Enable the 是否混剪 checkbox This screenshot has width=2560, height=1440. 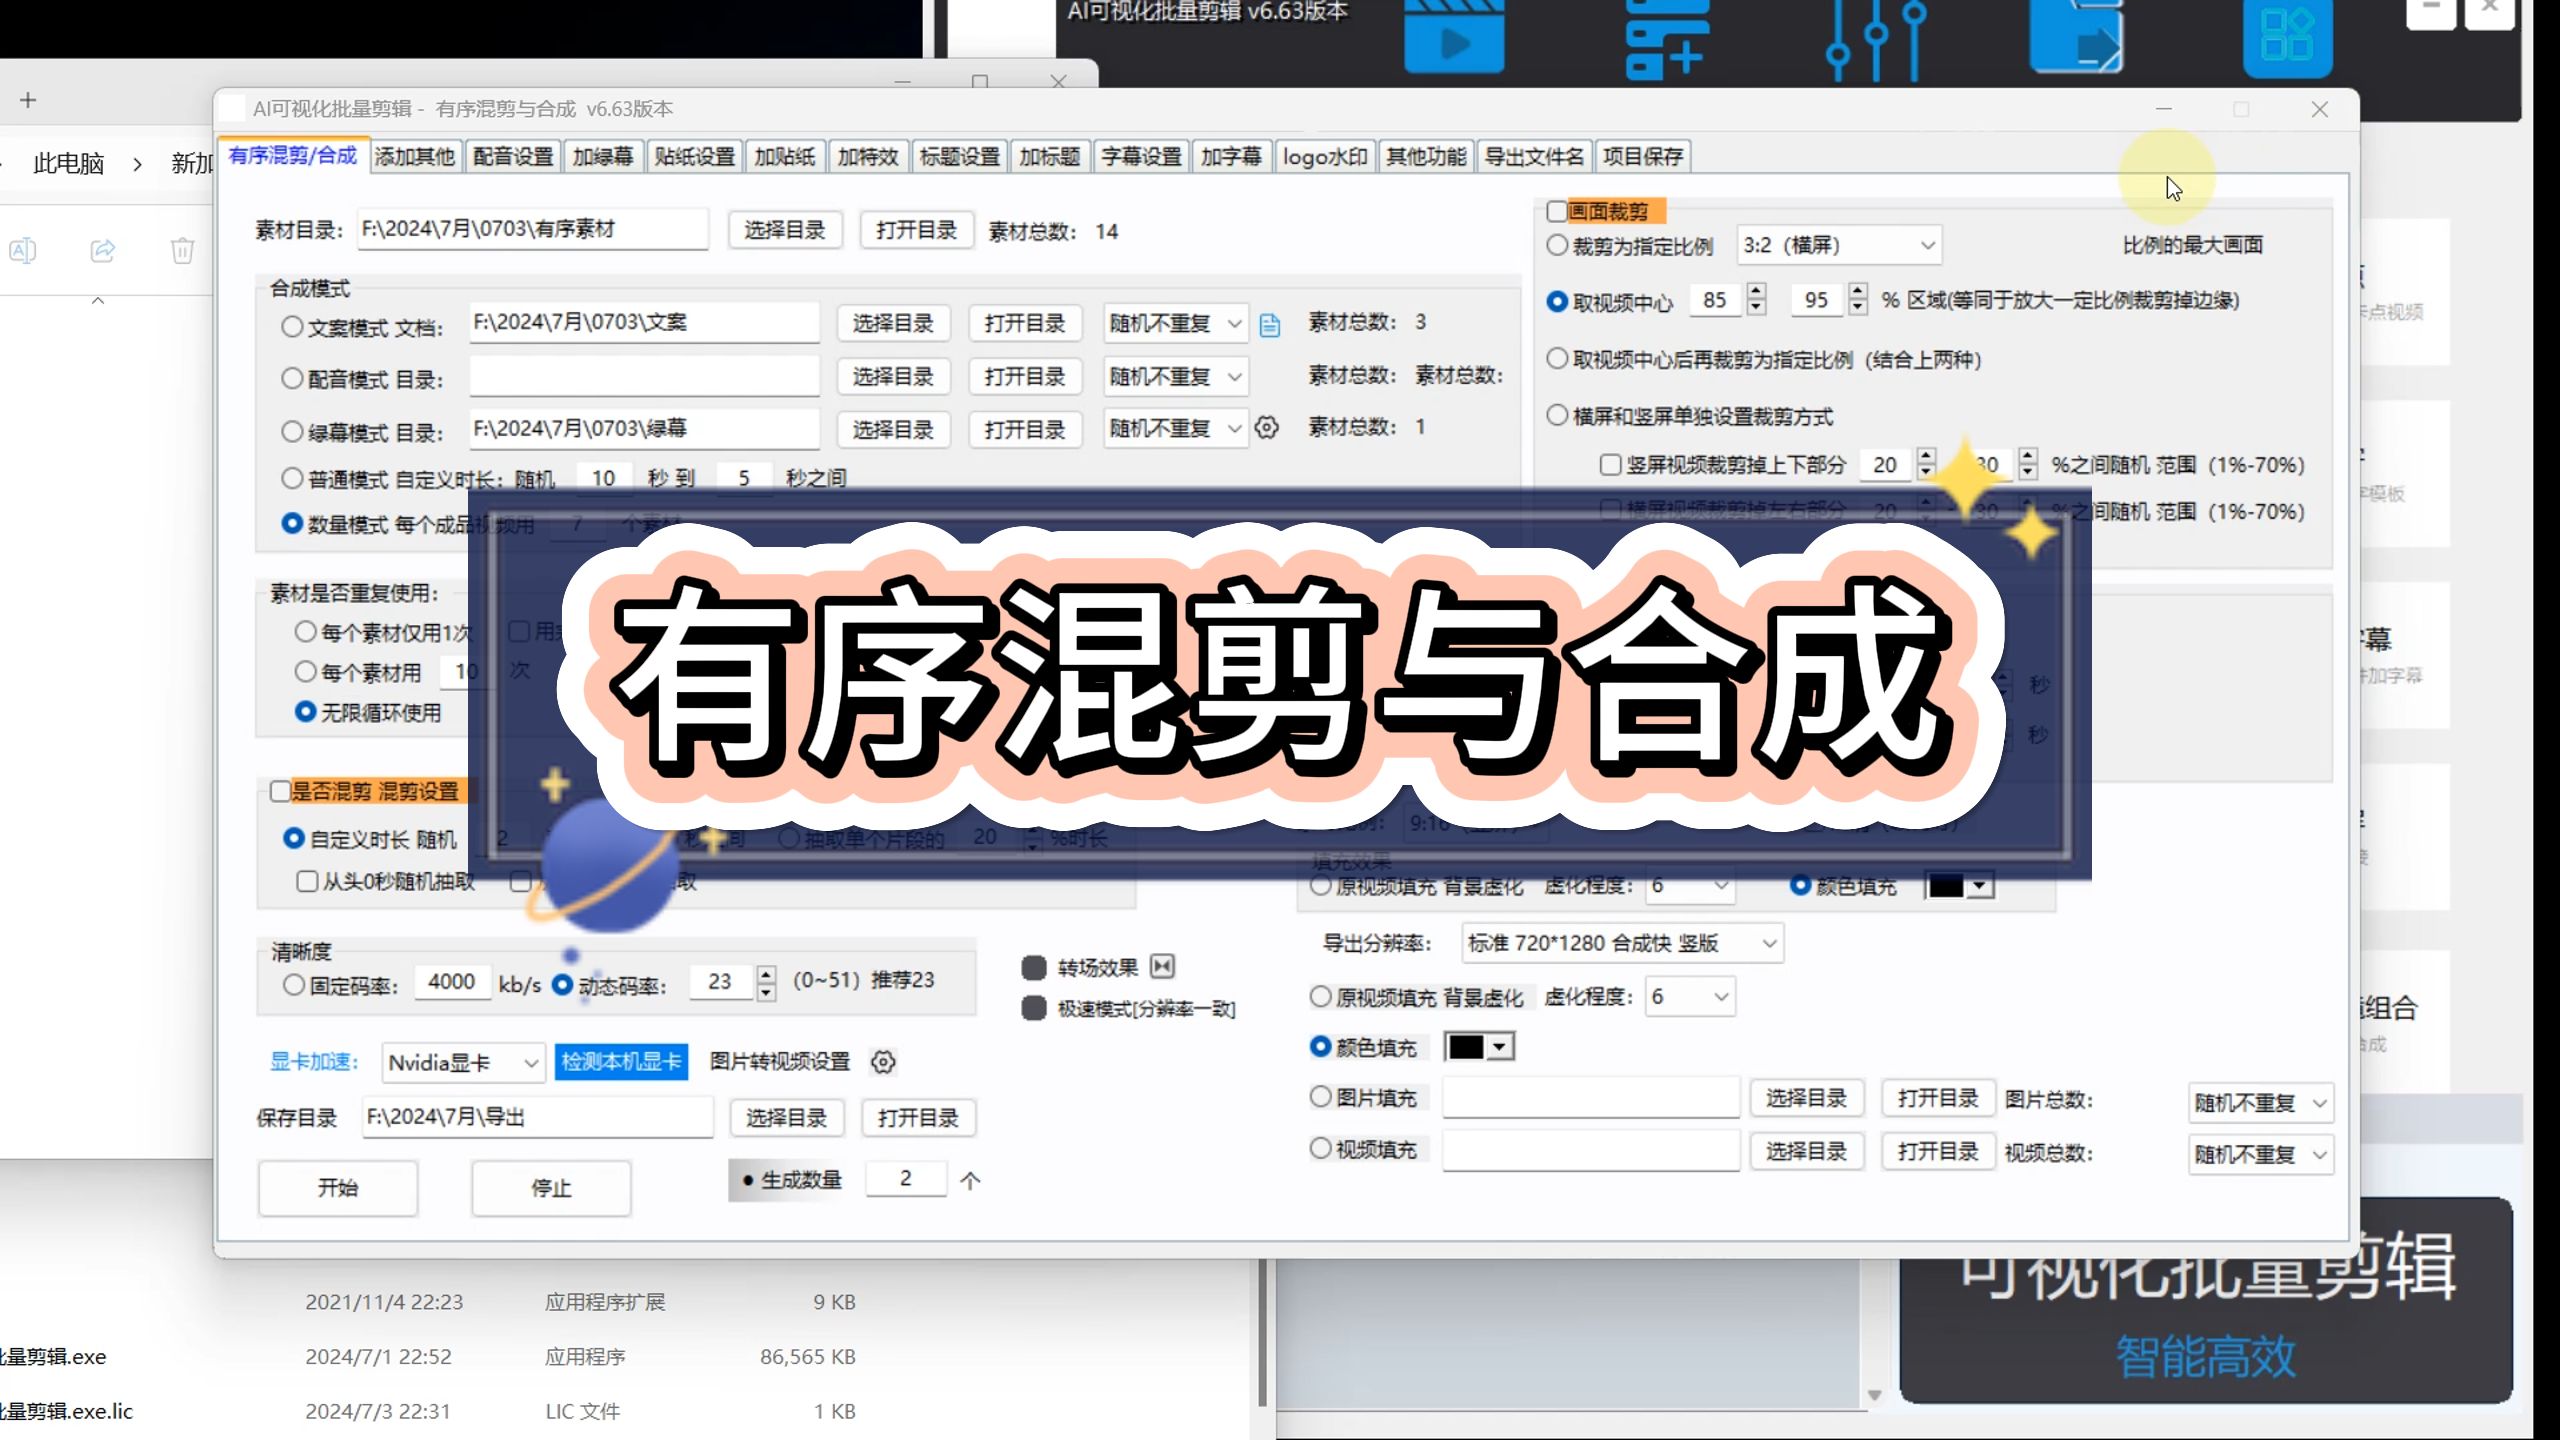281,791
